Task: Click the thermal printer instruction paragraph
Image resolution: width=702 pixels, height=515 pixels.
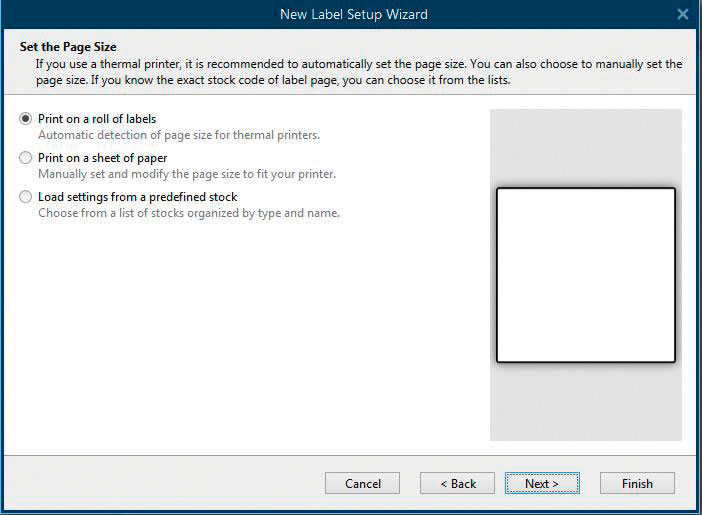Action: [359, 72]
